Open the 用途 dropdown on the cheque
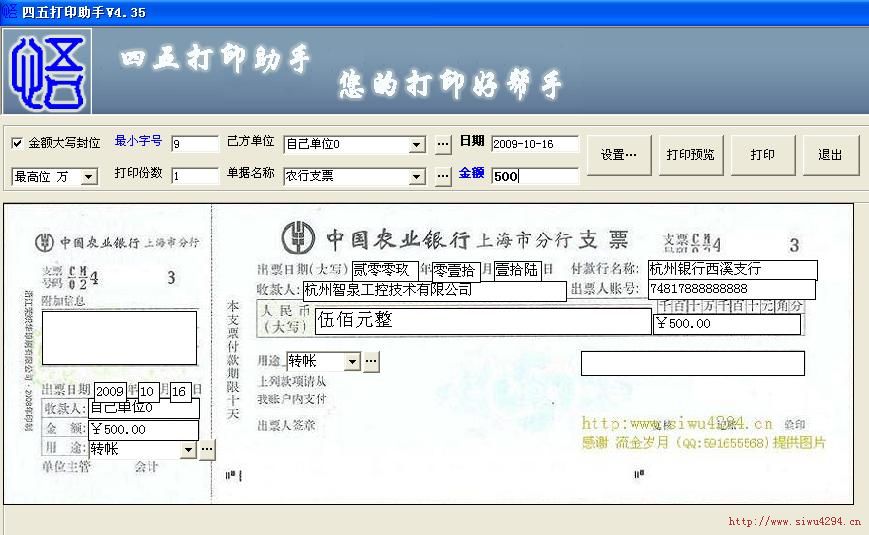Screen dimensions: 869x535 click(x=352, y=362)
